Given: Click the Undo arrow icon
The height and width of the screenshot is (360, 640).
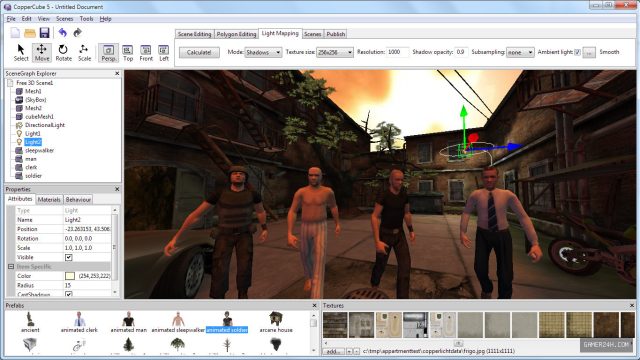Looking at the screenshot, I should 62,32.
